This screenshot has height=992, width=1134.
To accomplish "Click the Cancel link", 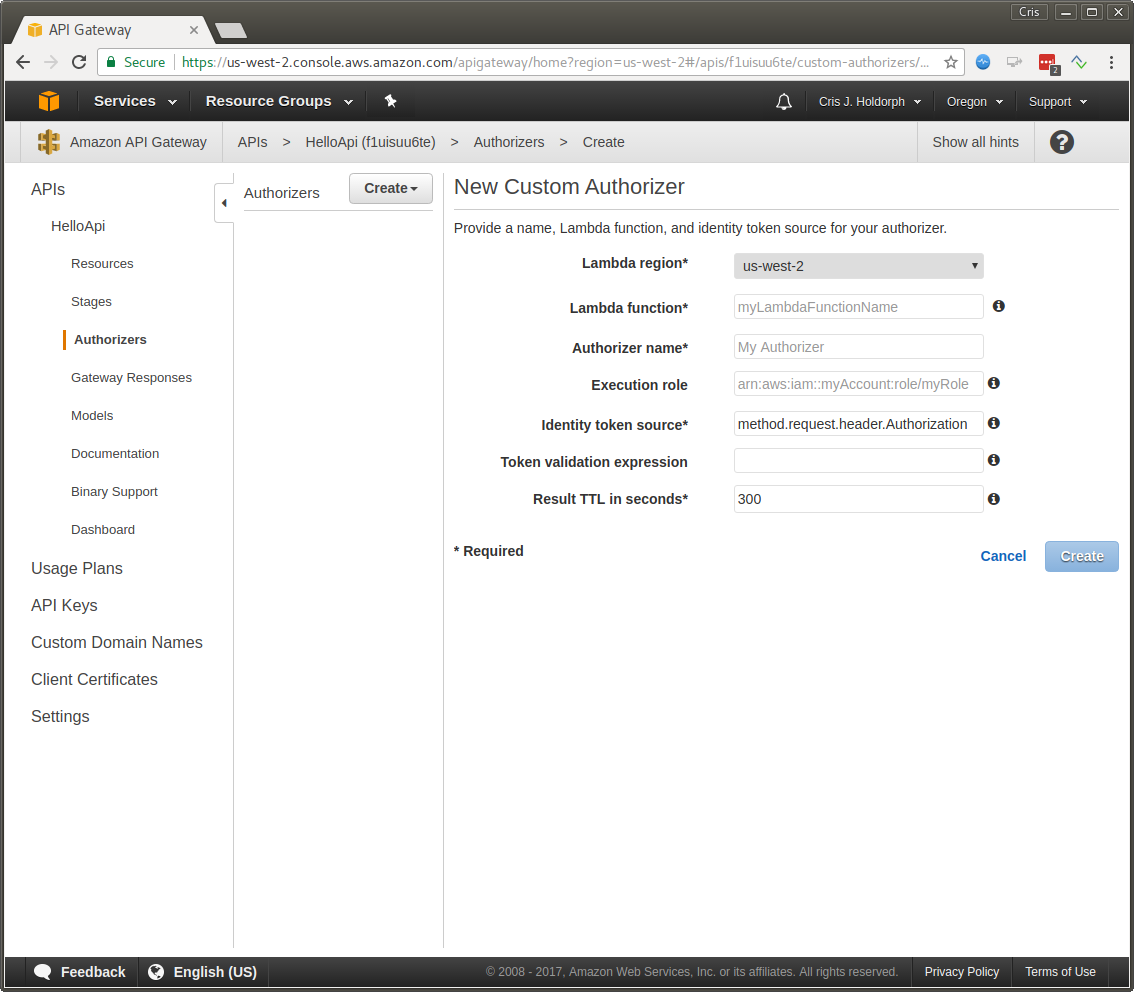I will click(1003, 556).
